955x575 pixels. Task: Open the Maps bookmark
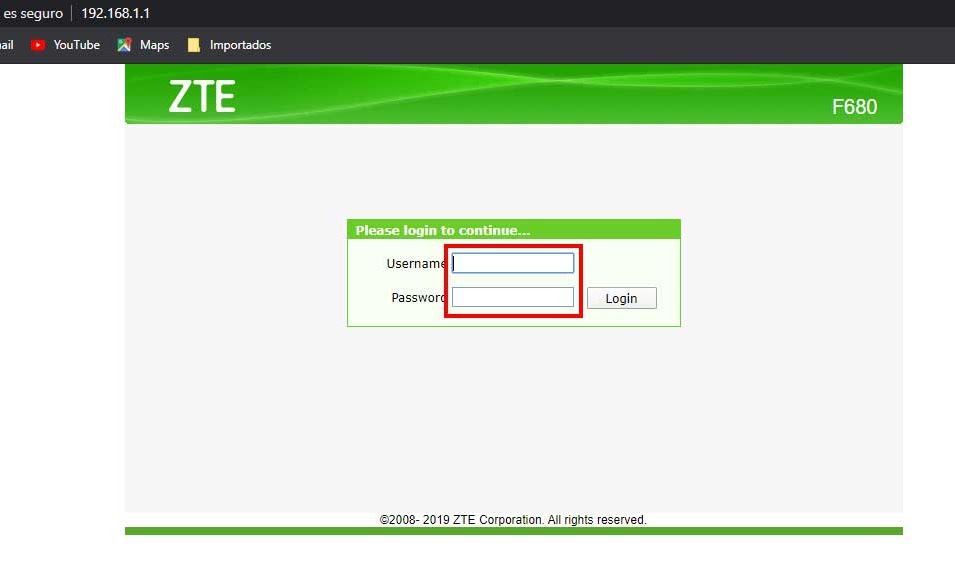144,45
